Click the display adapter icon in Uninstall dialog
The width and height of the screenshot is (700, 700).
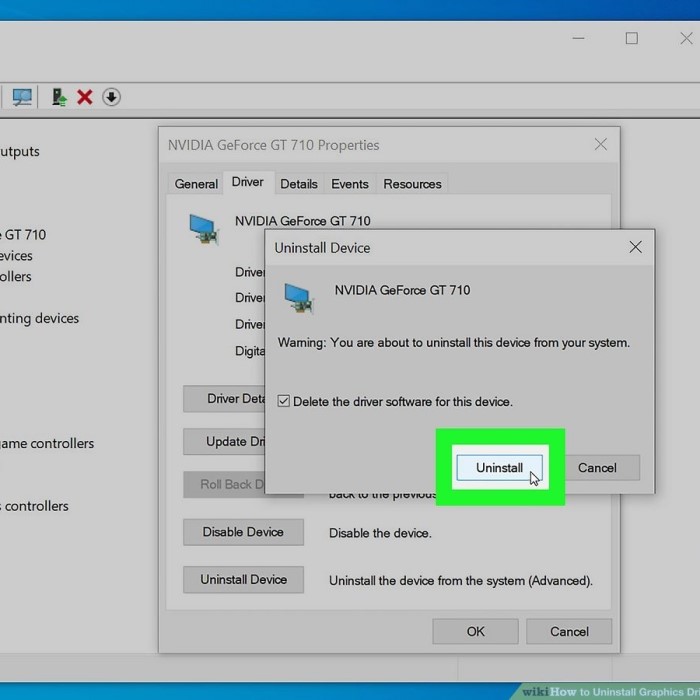click(299, 297)
